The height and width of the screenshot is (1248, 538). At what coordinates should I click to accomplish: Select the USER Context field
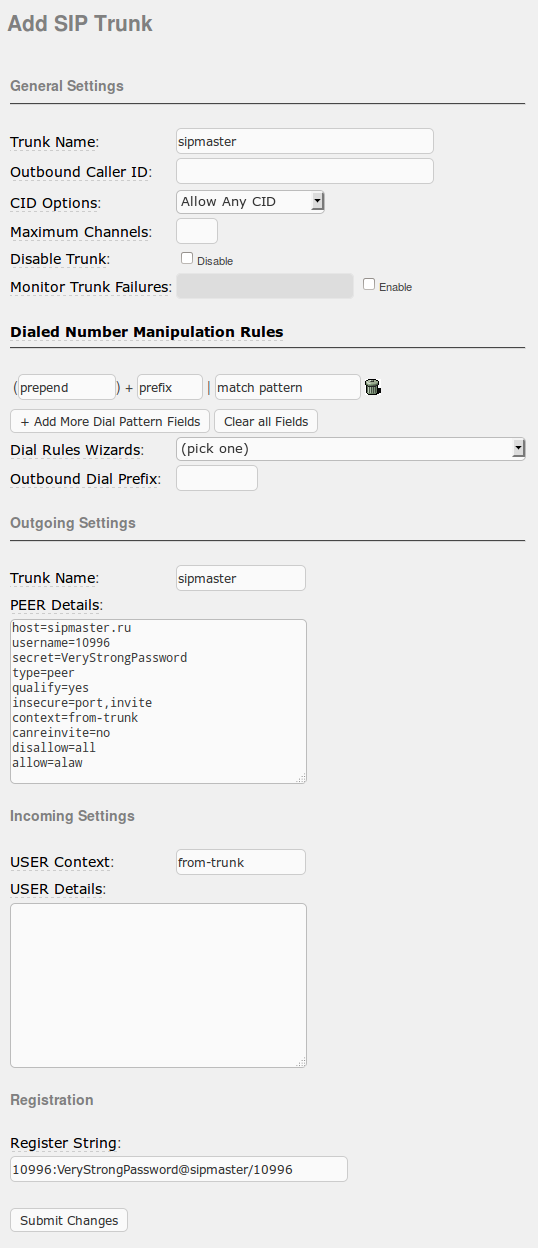(241, 862)
